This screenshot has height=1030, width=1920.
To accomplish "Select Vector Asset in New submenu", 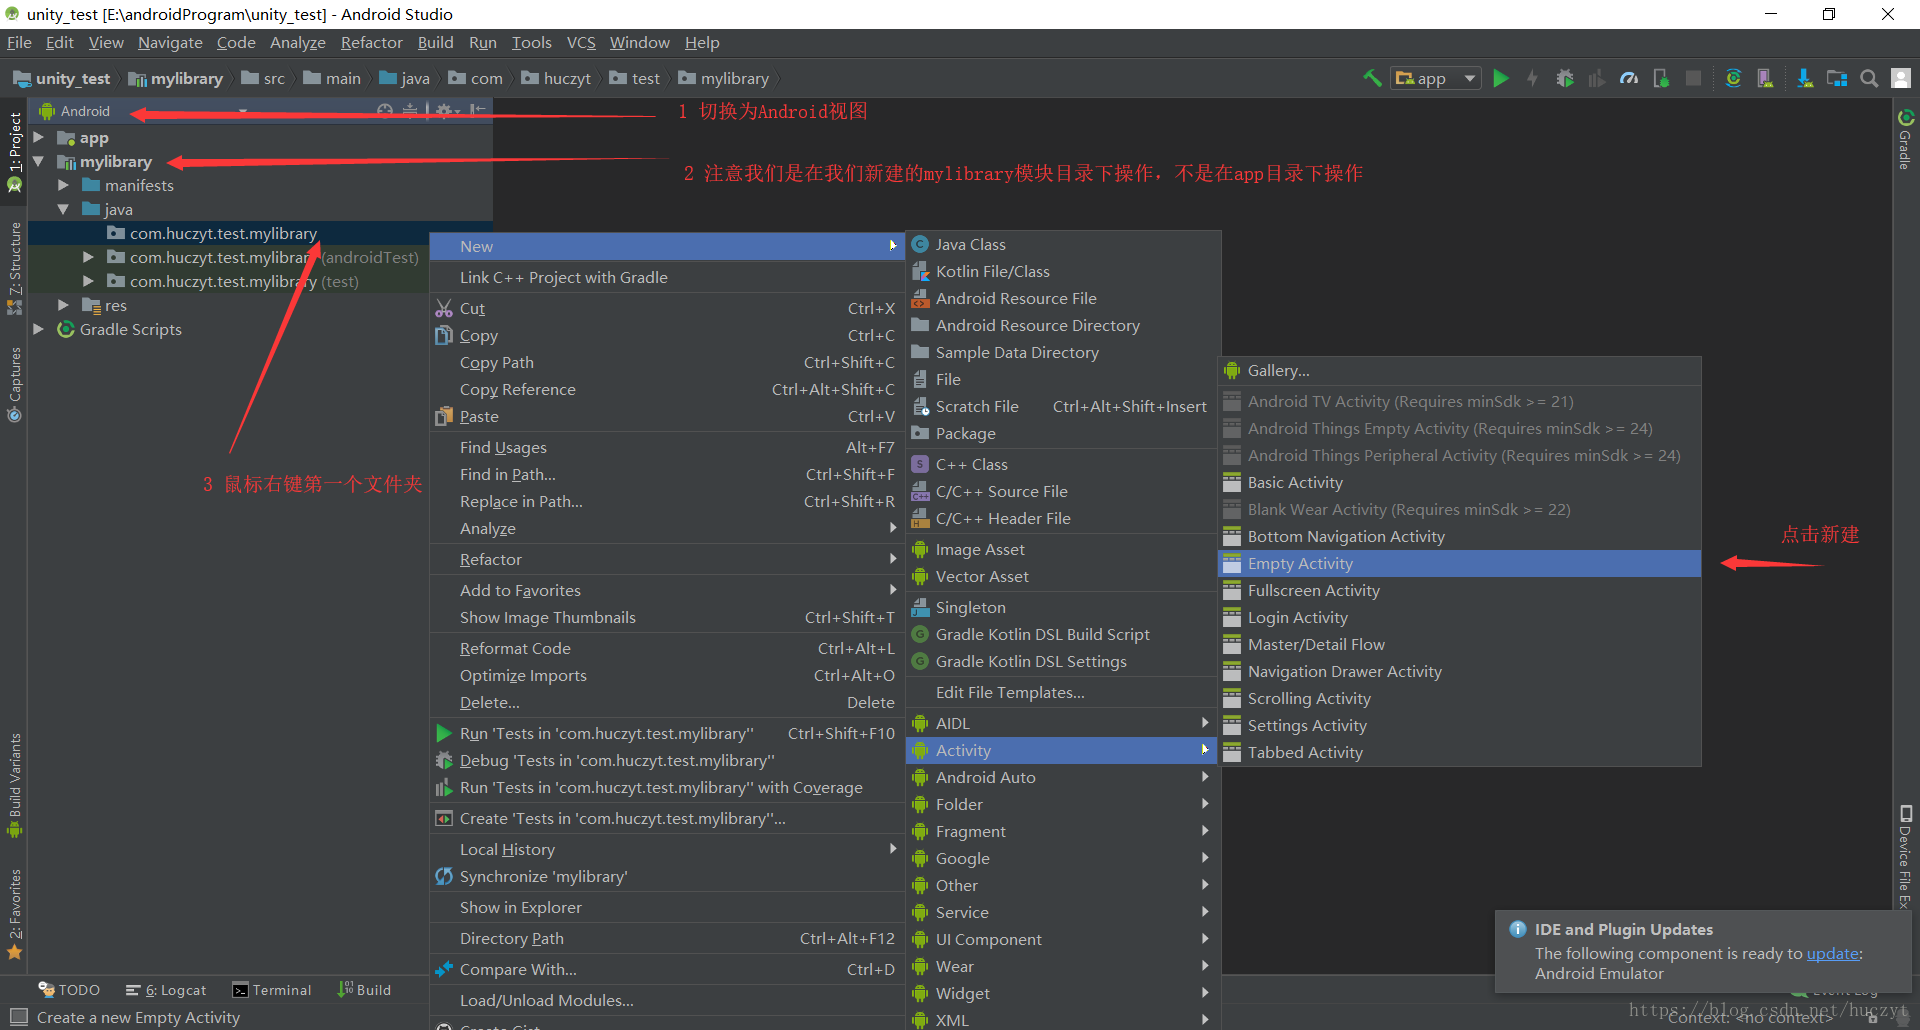I will [x=1063, y=576].
